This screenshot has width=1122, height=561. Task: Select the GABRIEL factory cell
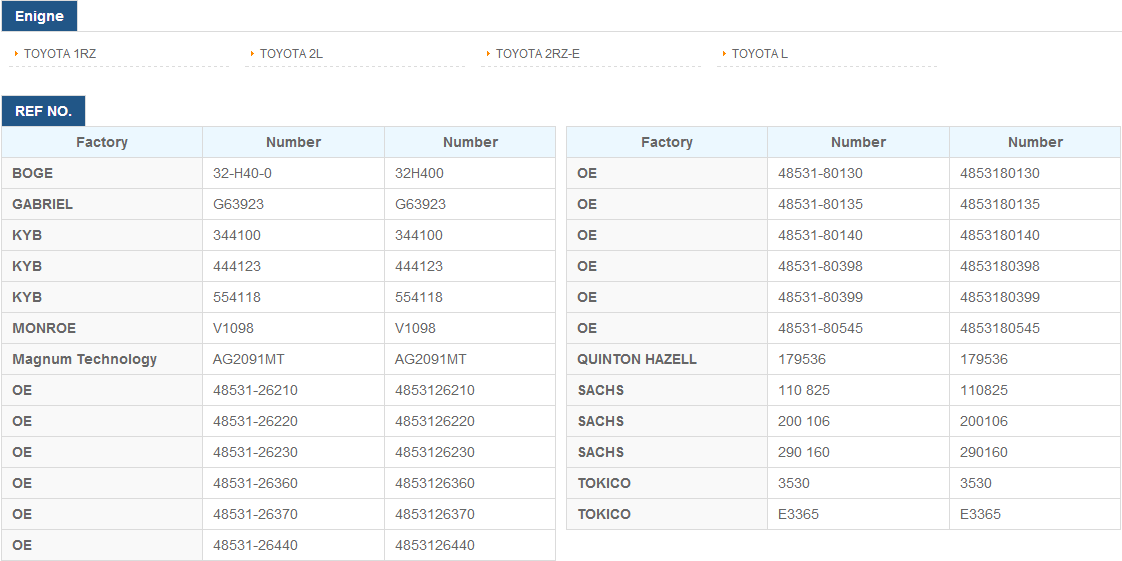tap(102, 205)
